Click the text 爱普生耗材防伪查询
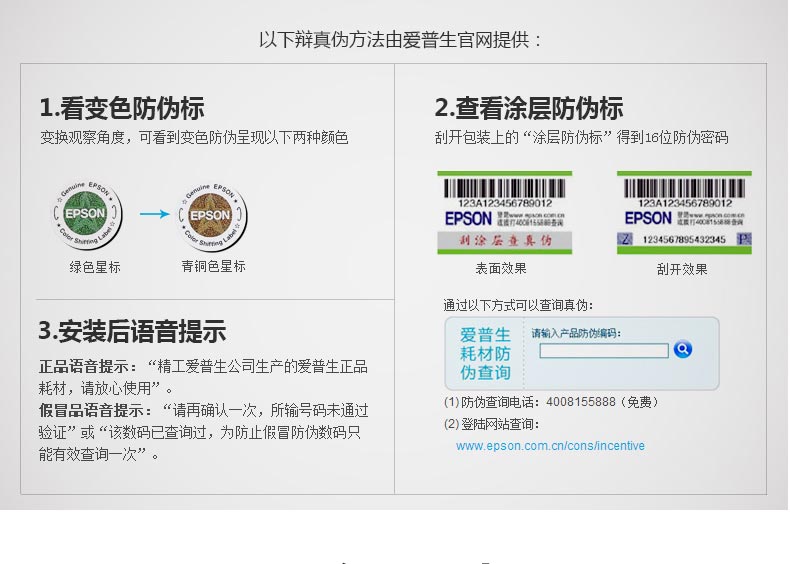790x564 pixels. click(x=485, y=353)
